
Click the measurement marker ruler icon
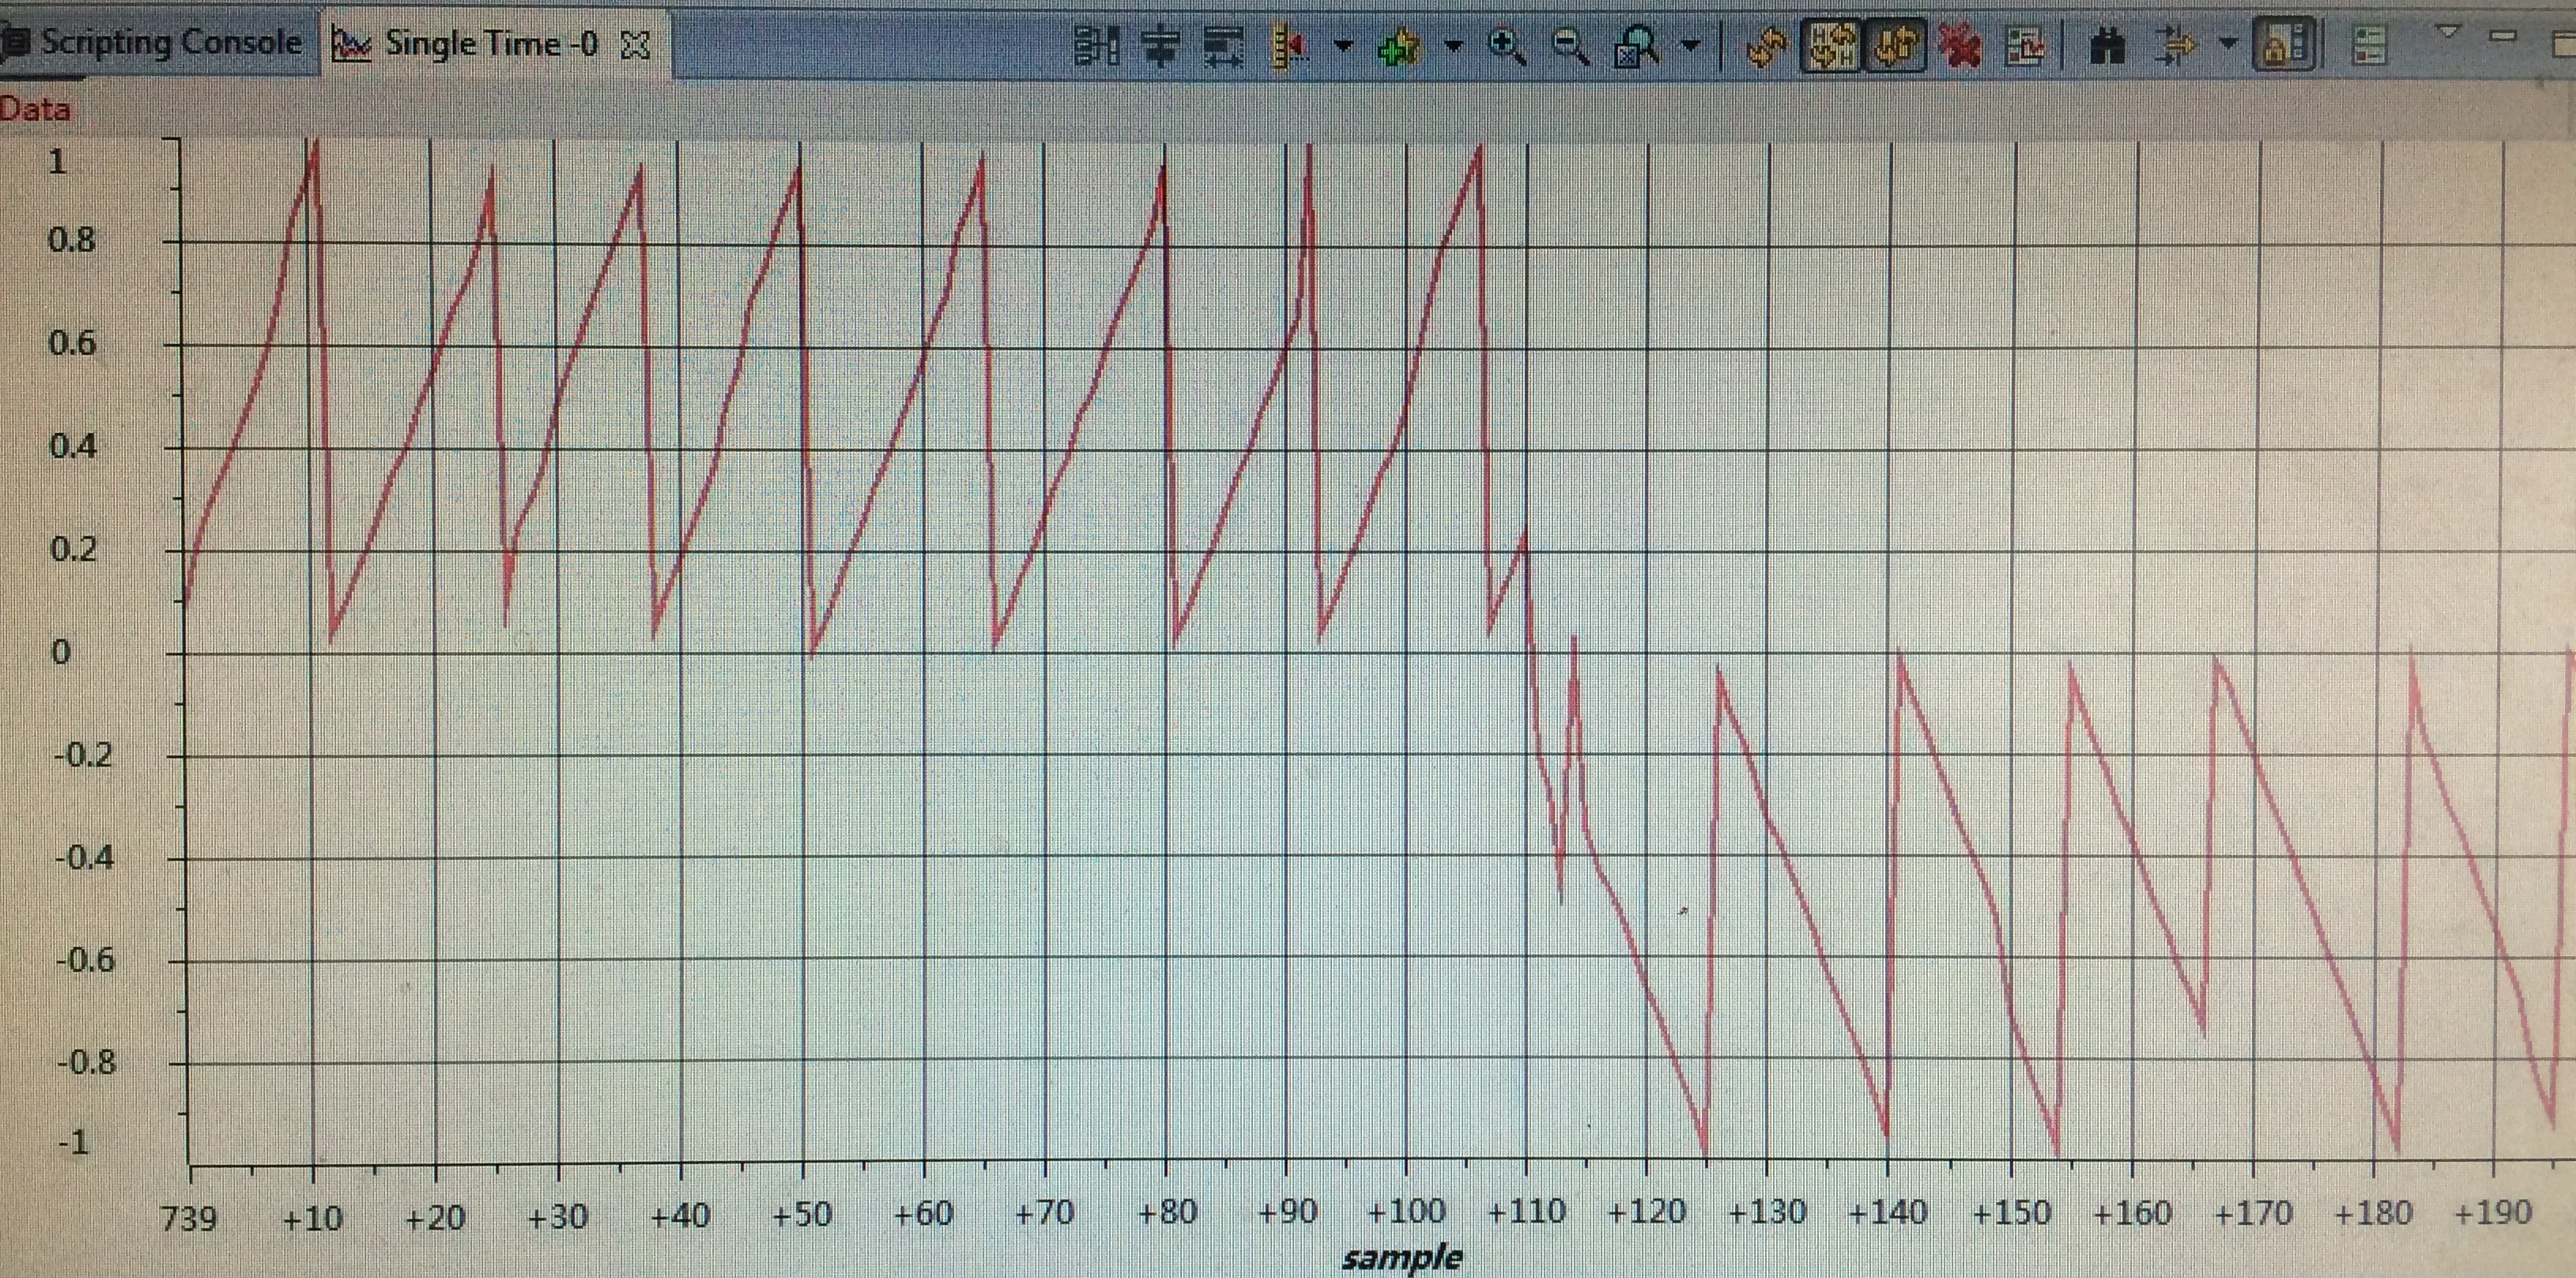[x=1291, y=46]
